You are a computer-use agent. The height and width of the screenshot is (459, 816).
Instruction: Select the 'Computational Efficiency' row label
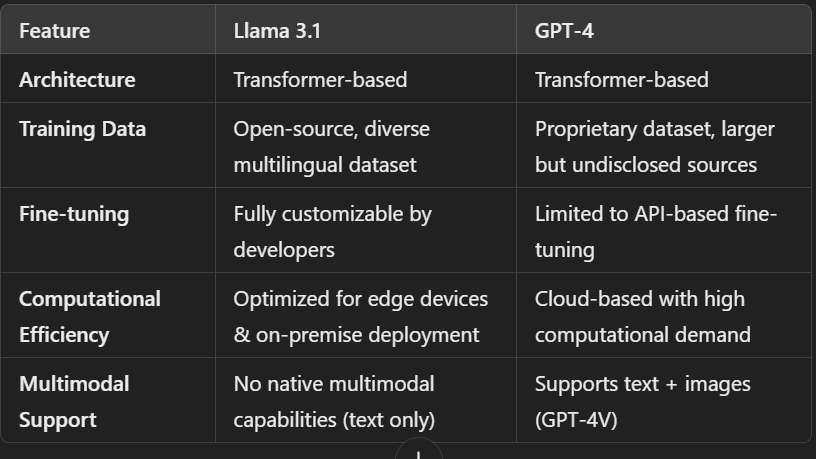click(89, 317)
